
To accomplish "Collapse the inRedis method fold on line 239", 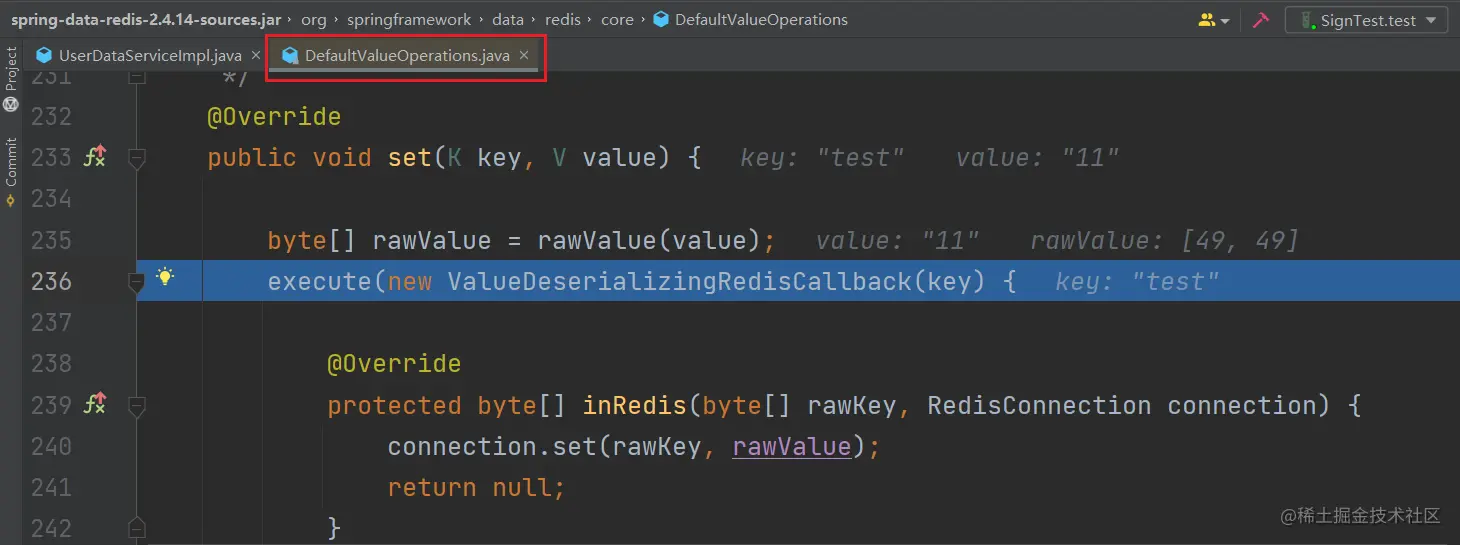I will pyautogui.click(x=138, y=405).
